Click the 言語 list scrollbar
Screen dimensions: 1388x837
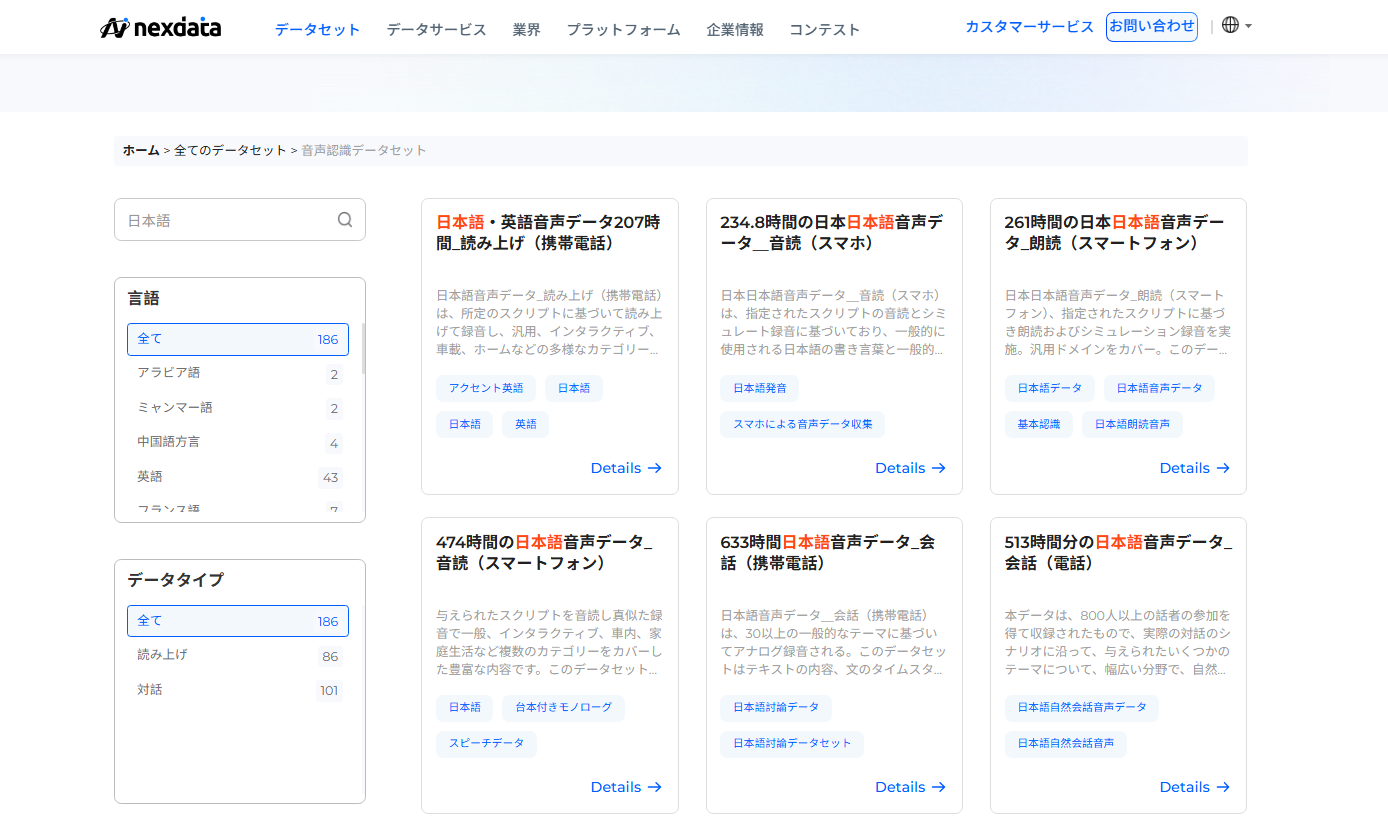coord(362,348)
